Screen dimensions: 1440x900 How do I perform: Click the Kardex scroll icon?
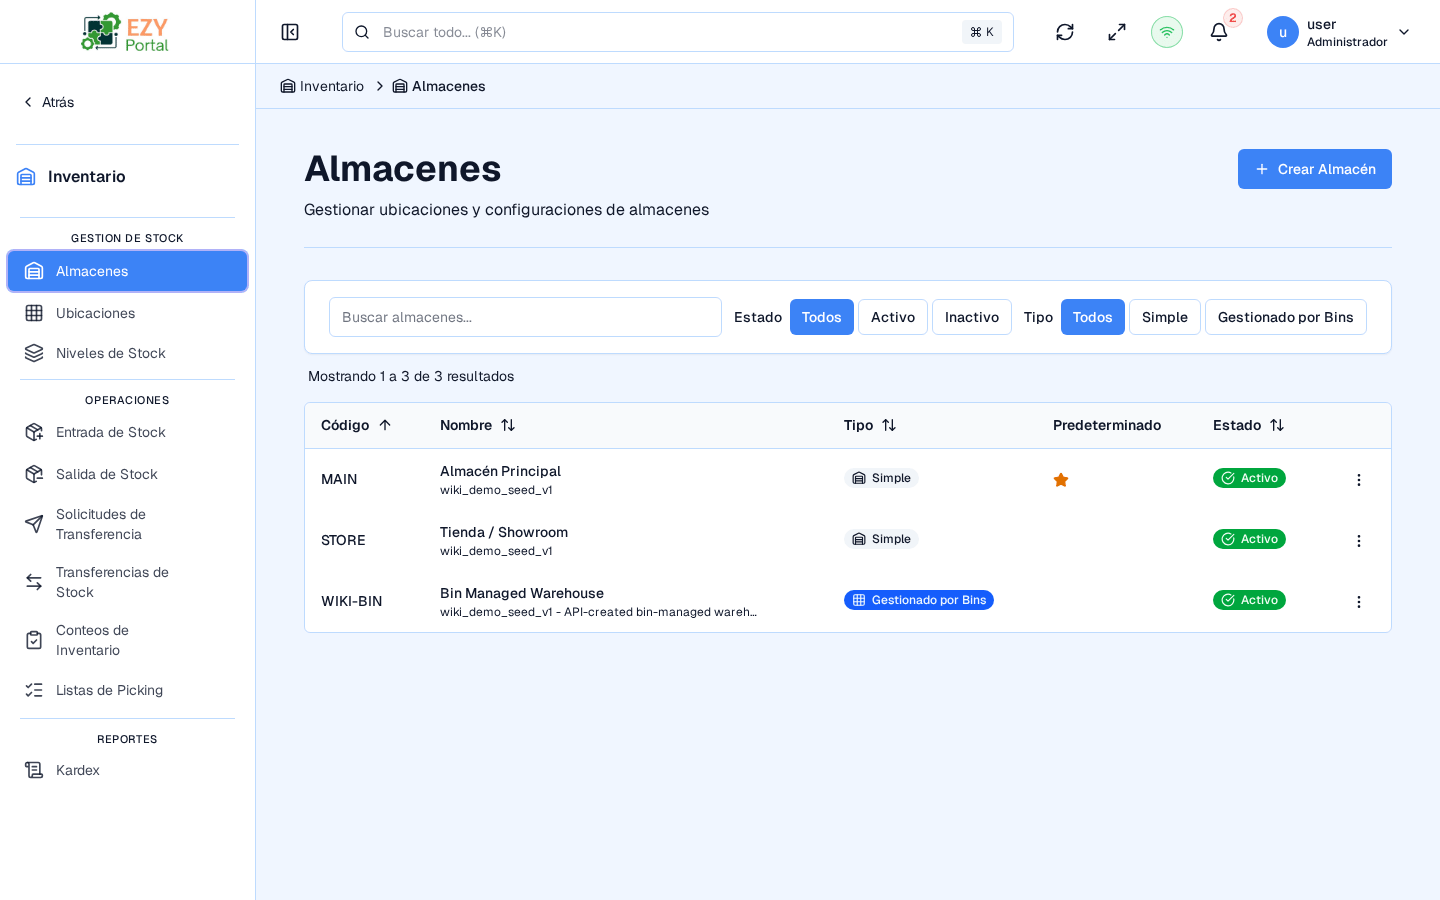(x=34, y=770)
